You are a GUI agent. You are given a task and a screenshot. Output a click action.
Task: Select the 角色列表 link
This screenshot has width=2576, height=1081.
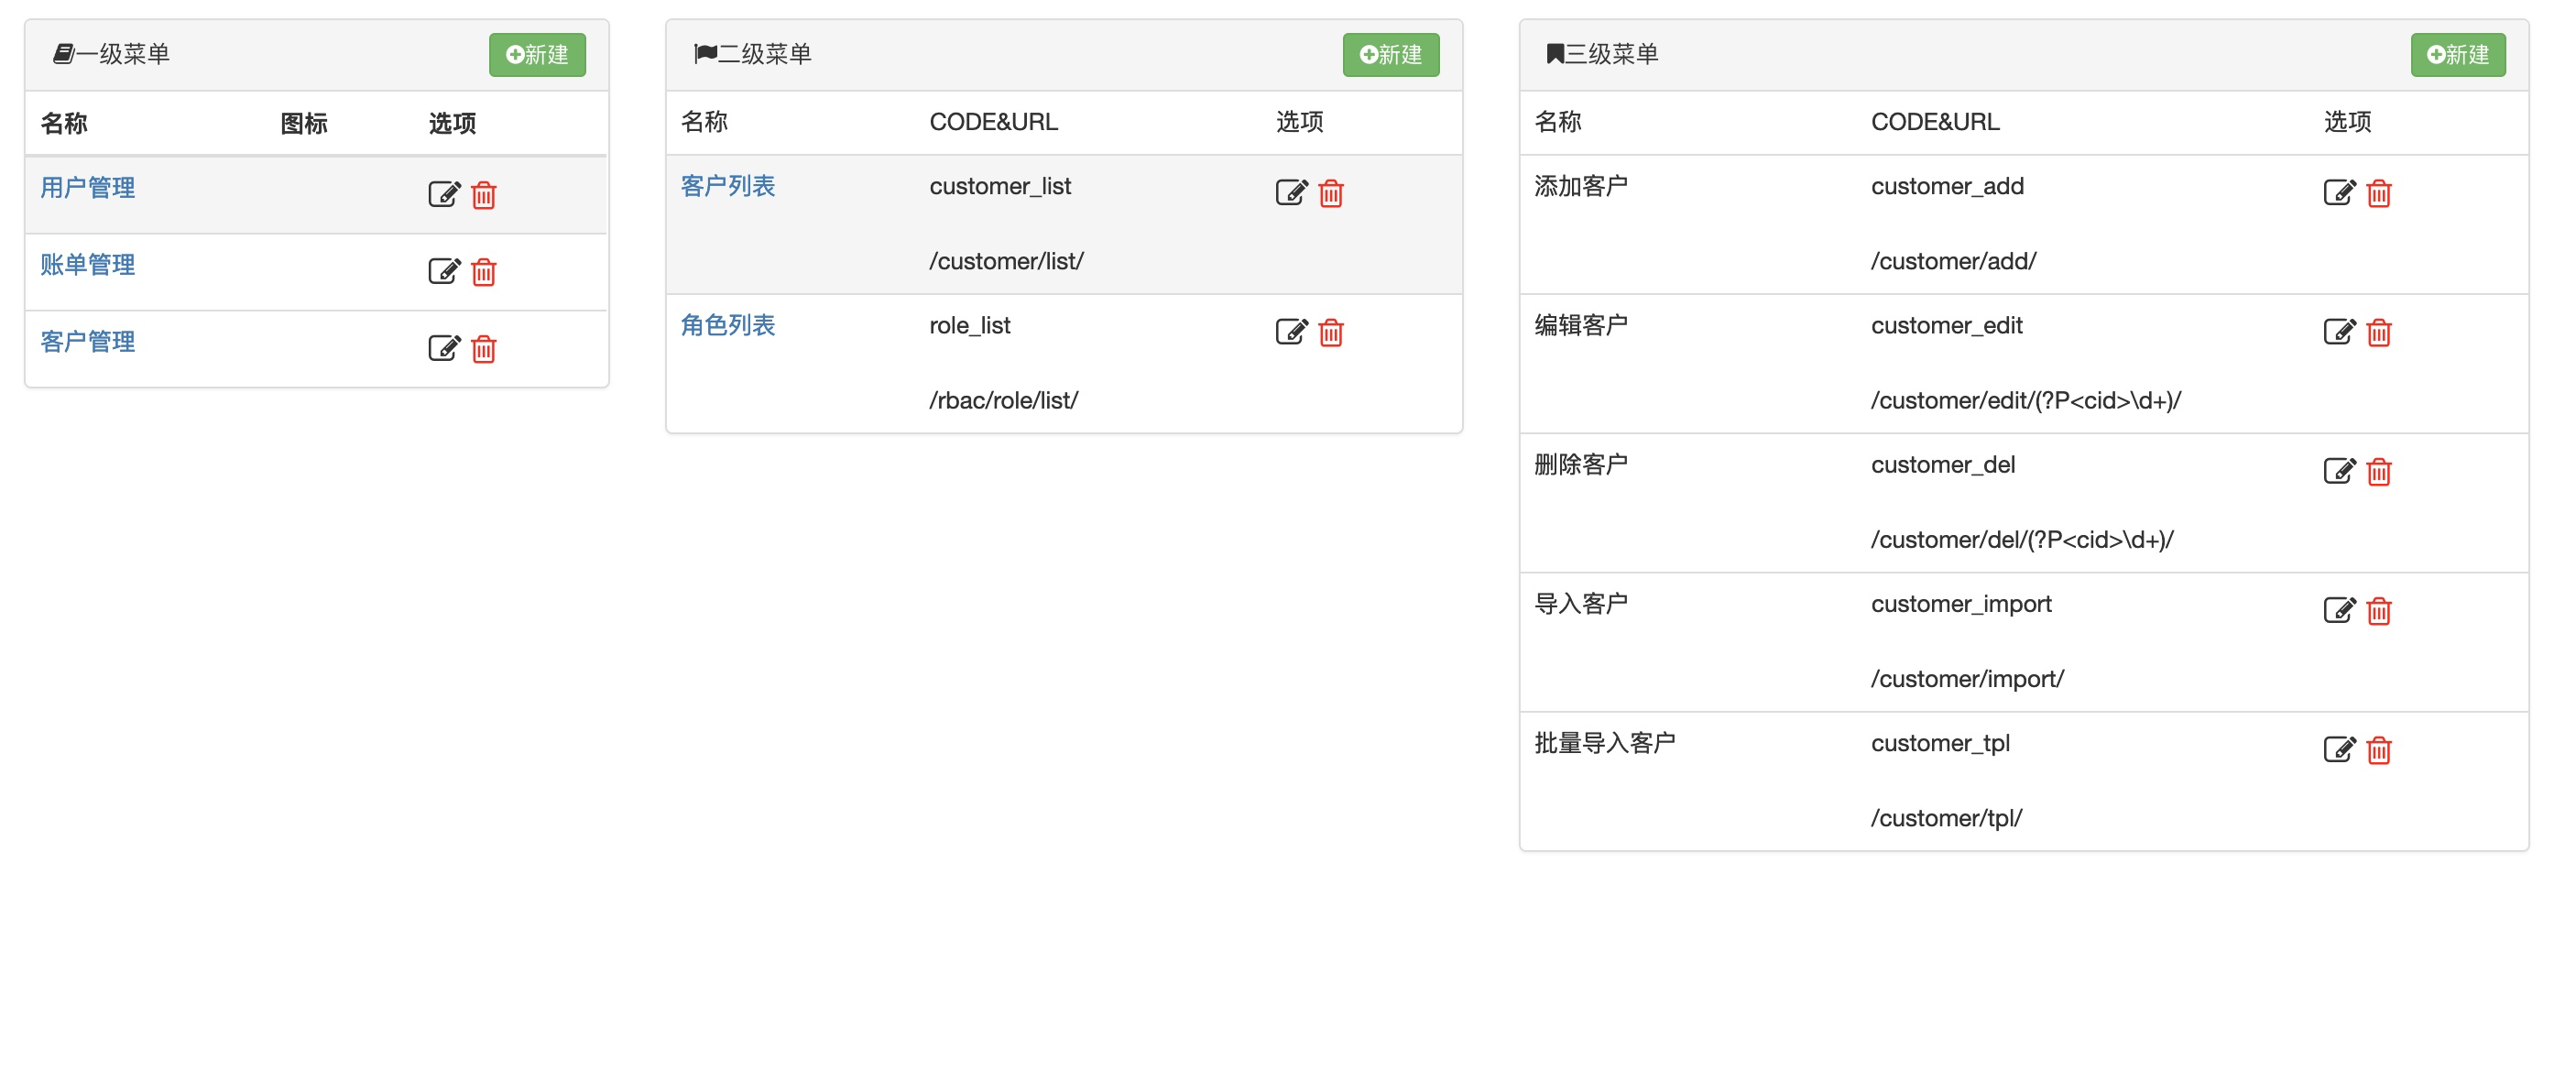[727, 324]
